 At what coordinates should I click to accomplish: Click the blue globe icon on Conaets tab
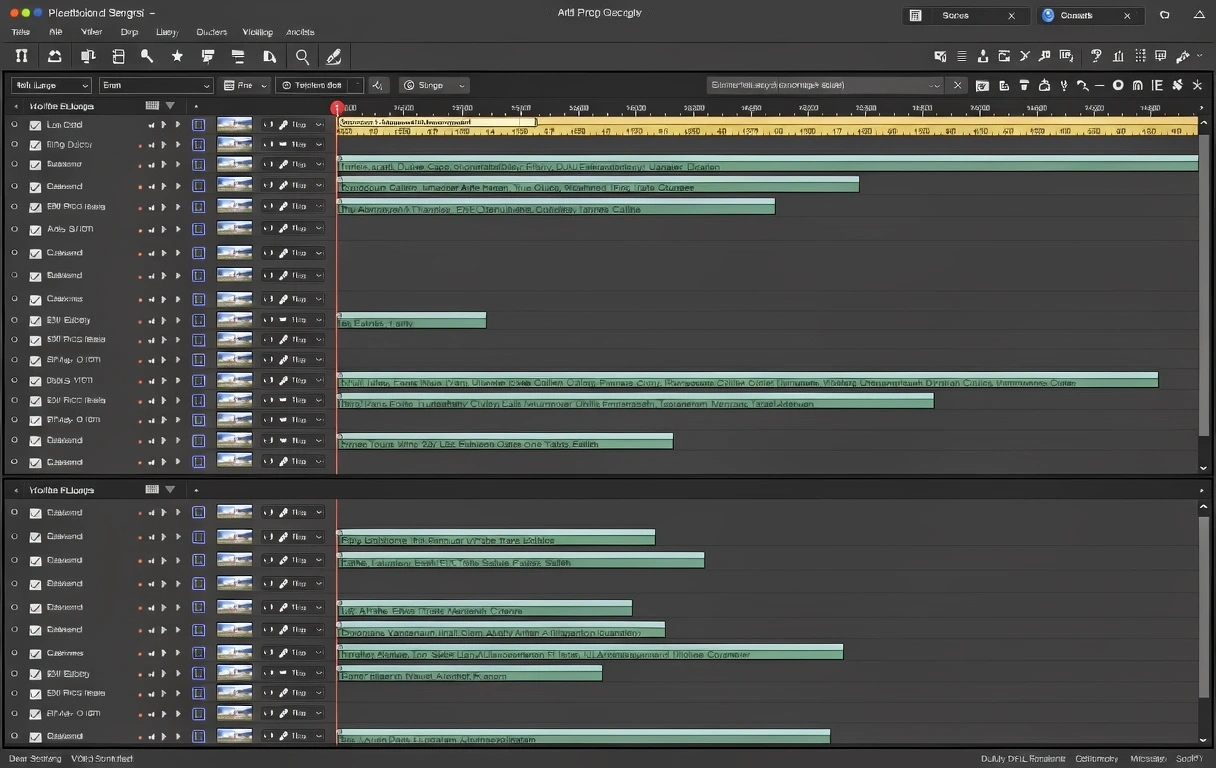click(1048, 16)
